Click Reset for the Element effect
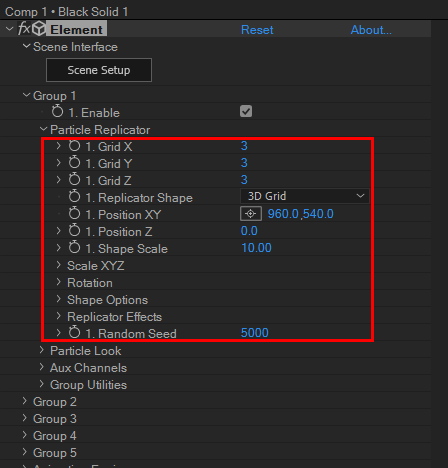 pos(257,30)
